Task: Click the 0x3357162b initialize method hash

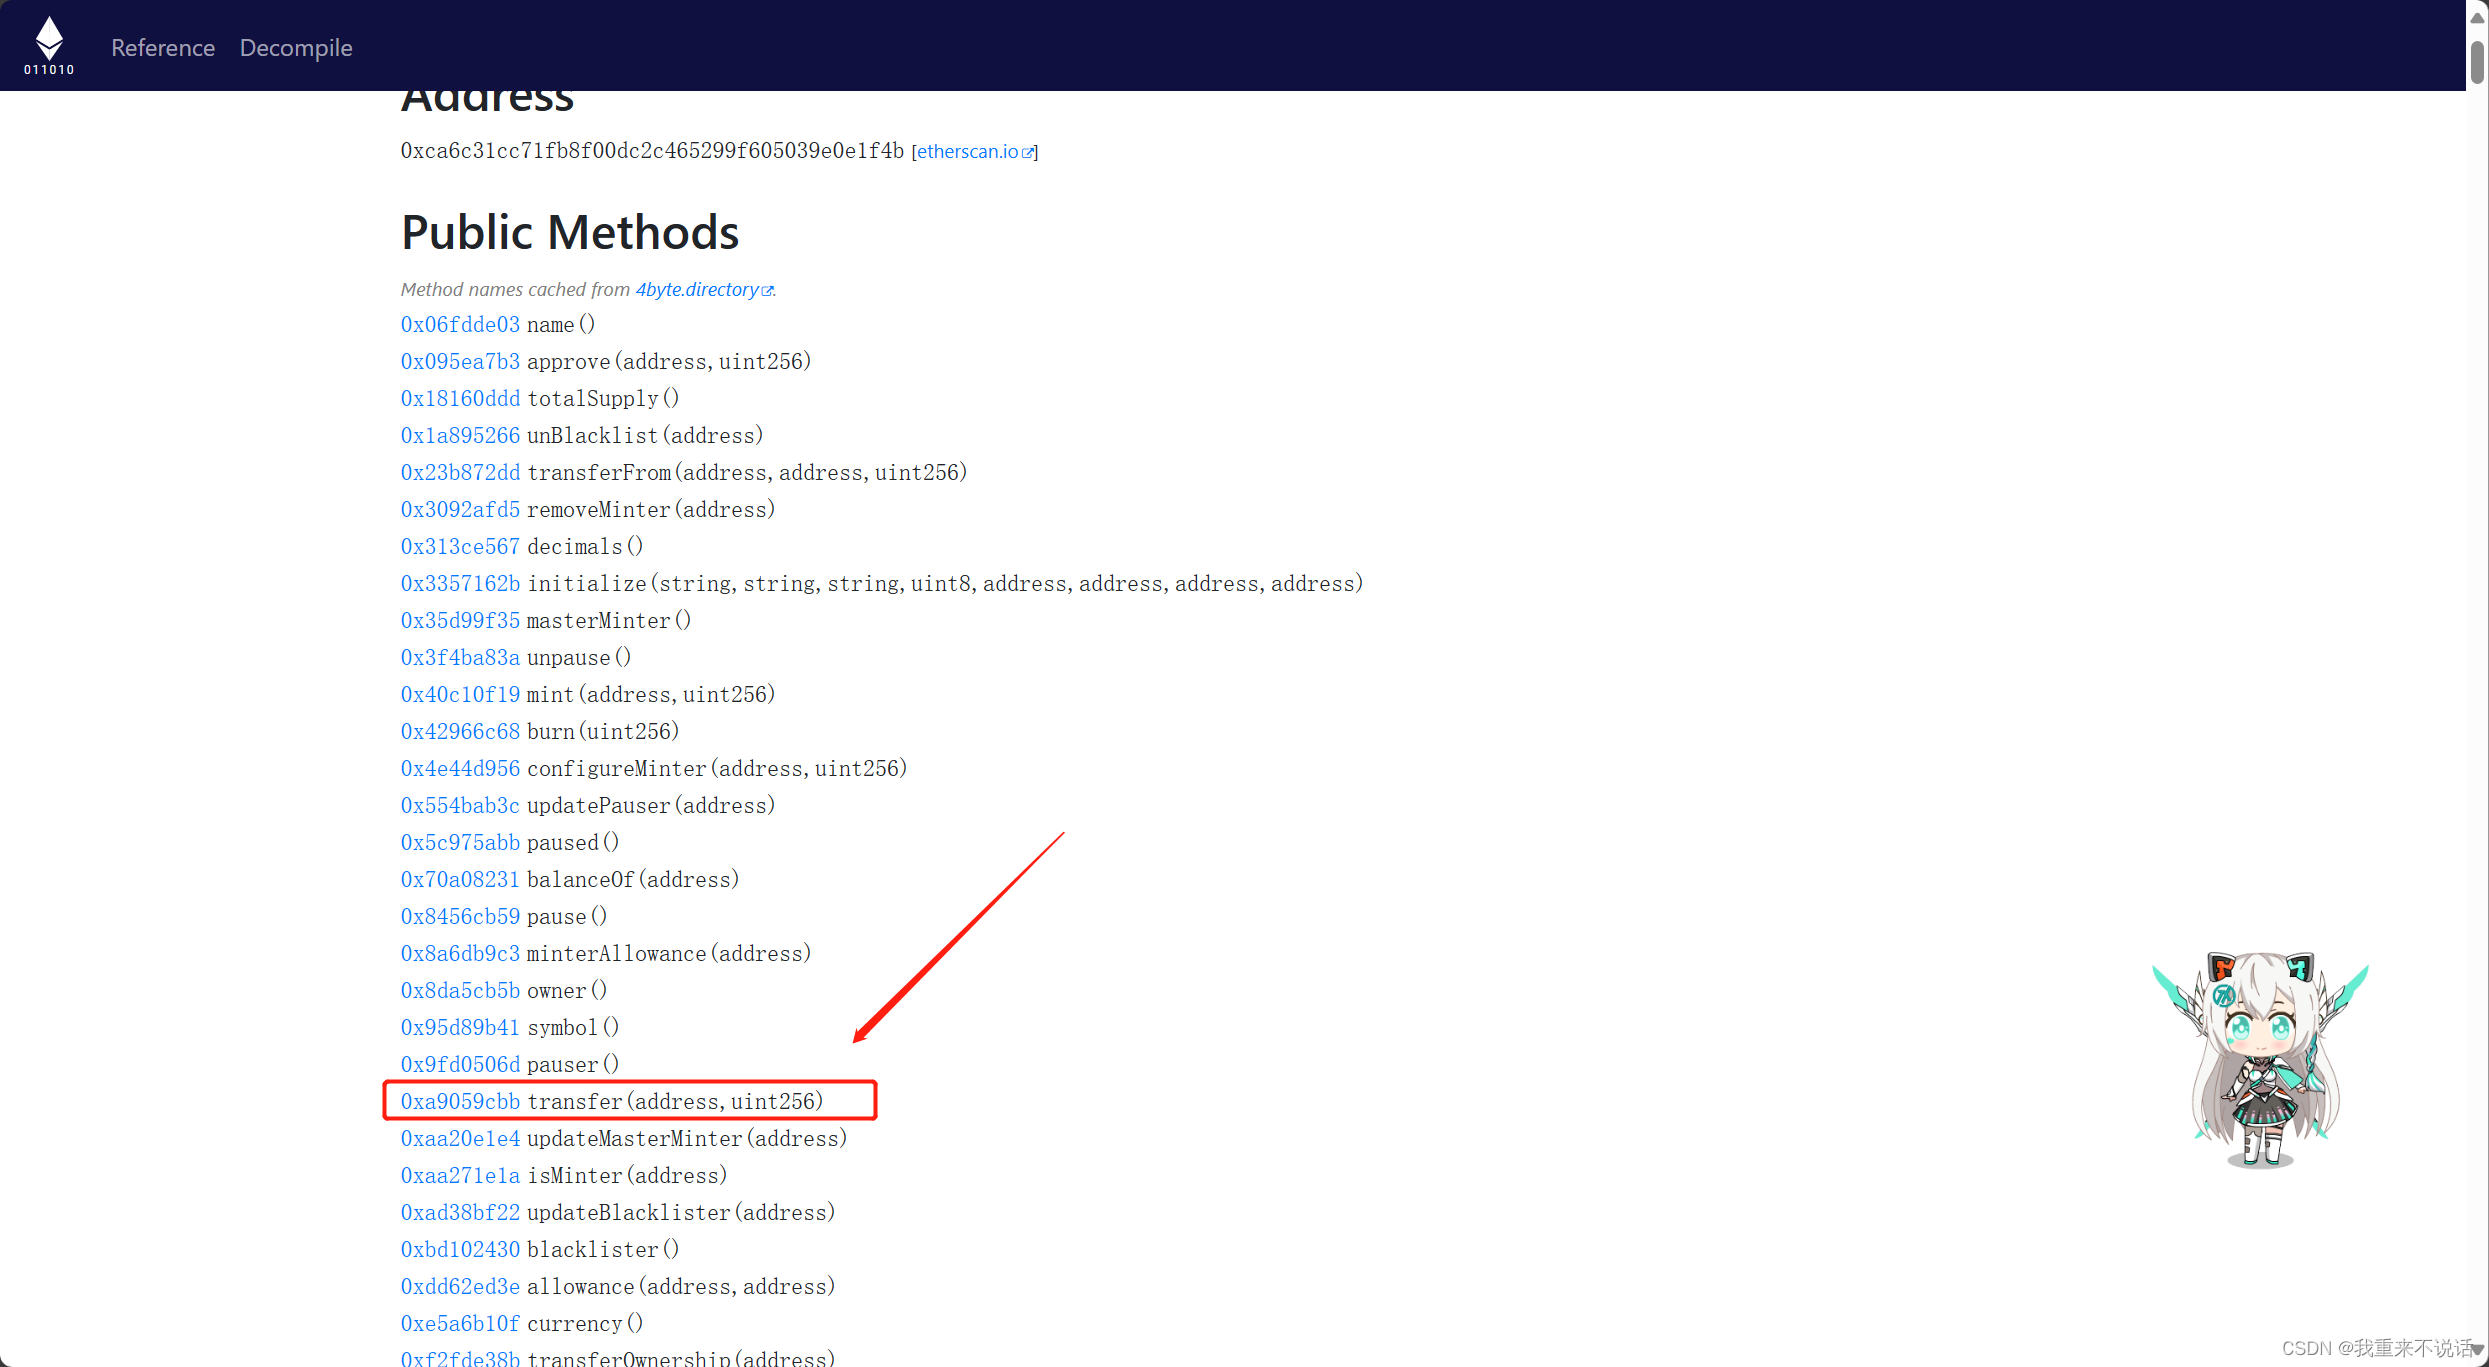Action: tap(460, 583)
